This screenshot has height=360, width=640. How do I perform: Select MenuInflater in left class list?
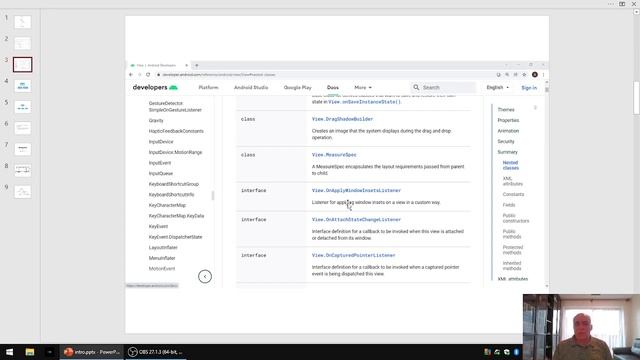(162, 258)
